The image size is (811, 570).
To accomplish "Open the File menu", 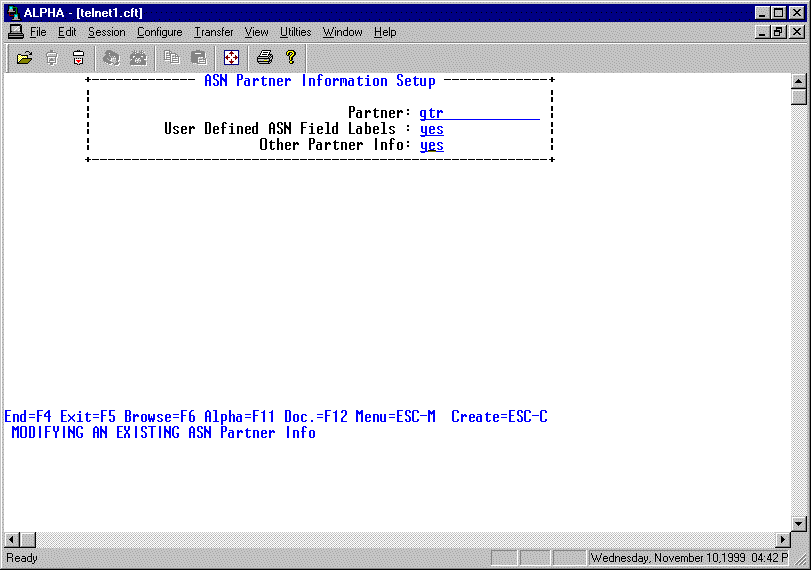I will (38, 32).
